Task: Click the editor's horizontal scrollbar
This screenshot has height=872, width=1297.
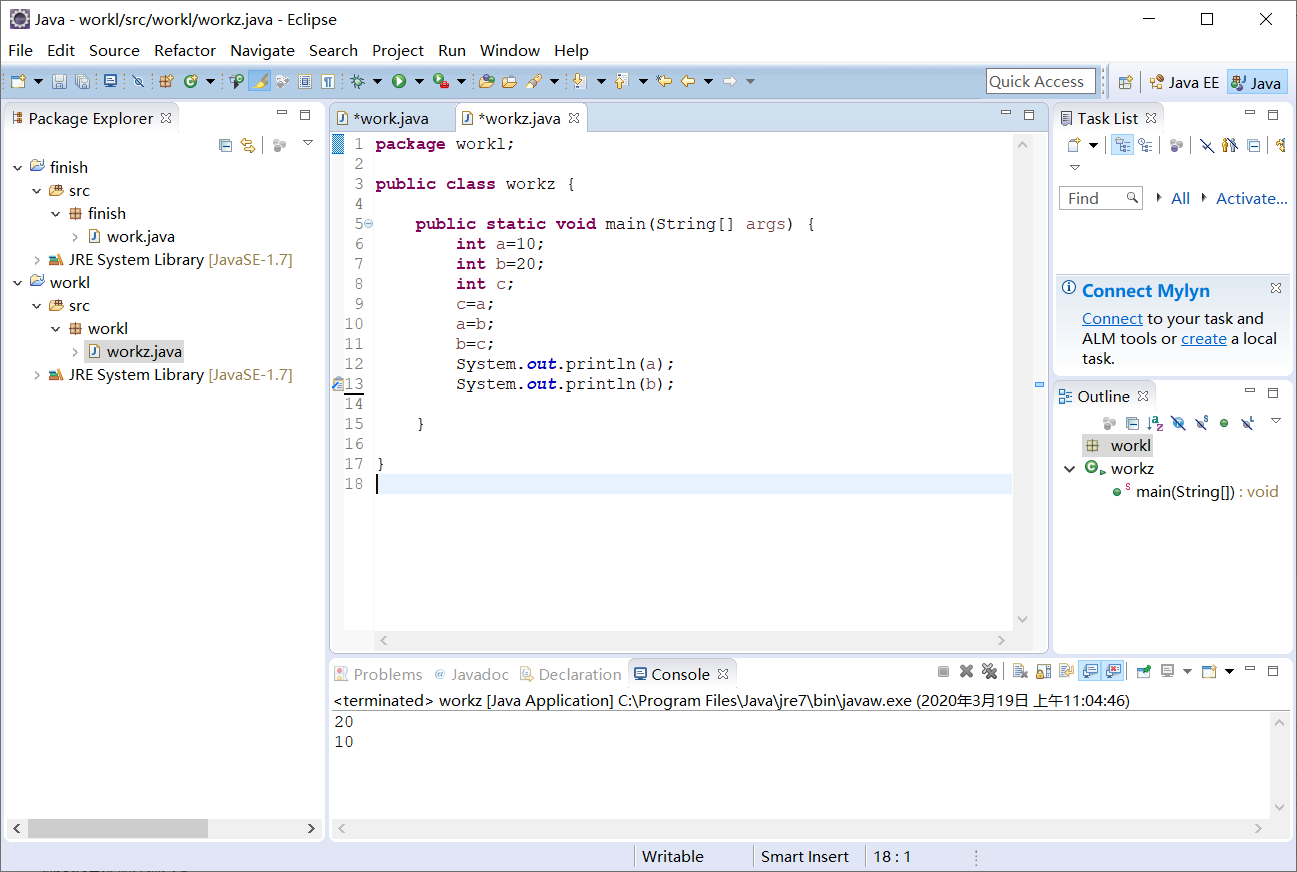Action: 690,640
